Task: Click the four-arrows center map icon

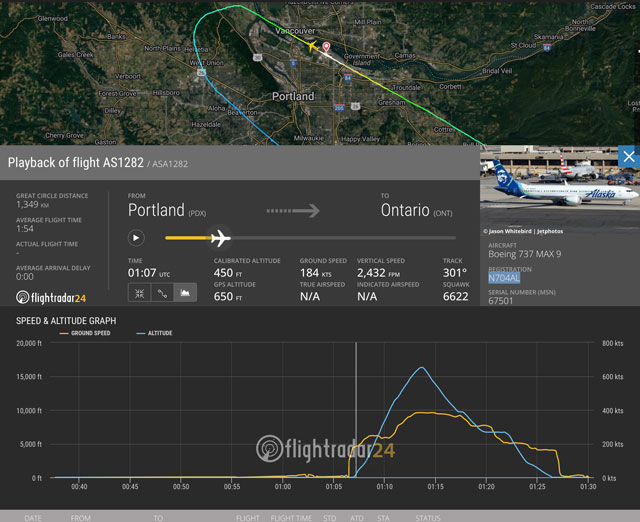Action: pos(138,293)
